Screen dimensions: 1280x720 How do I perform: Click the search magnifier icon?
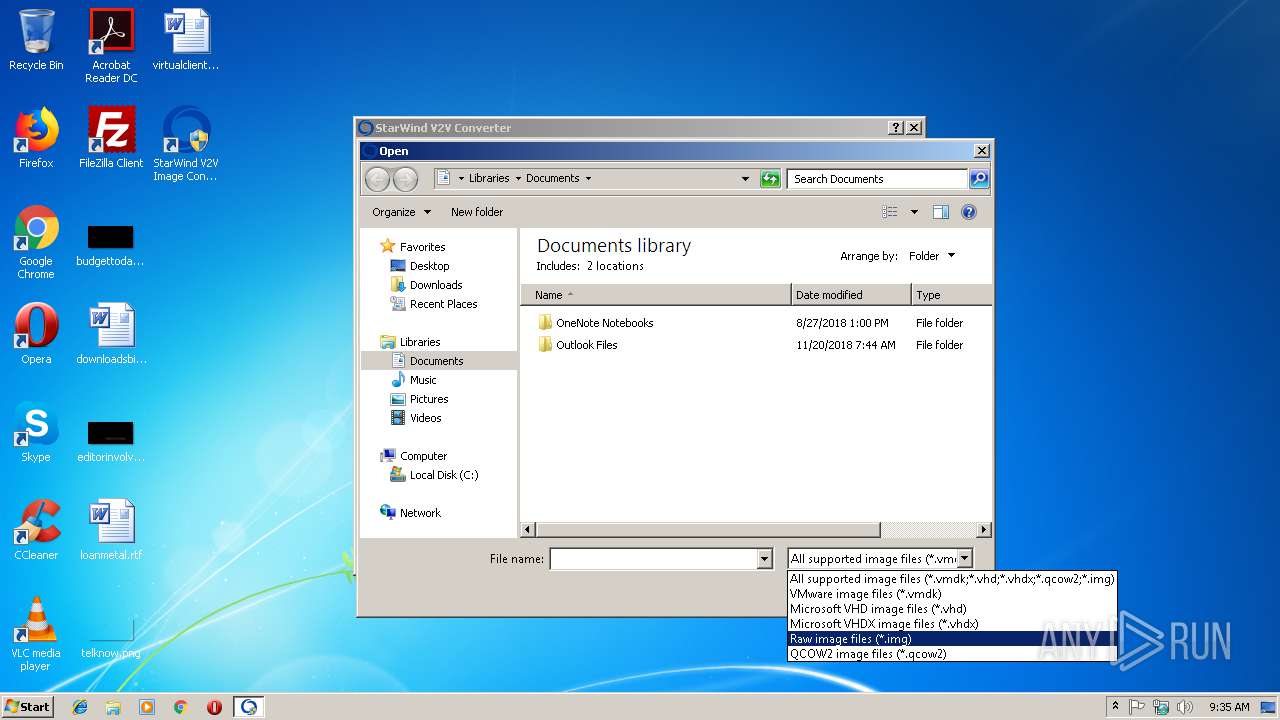click(979, 179)
